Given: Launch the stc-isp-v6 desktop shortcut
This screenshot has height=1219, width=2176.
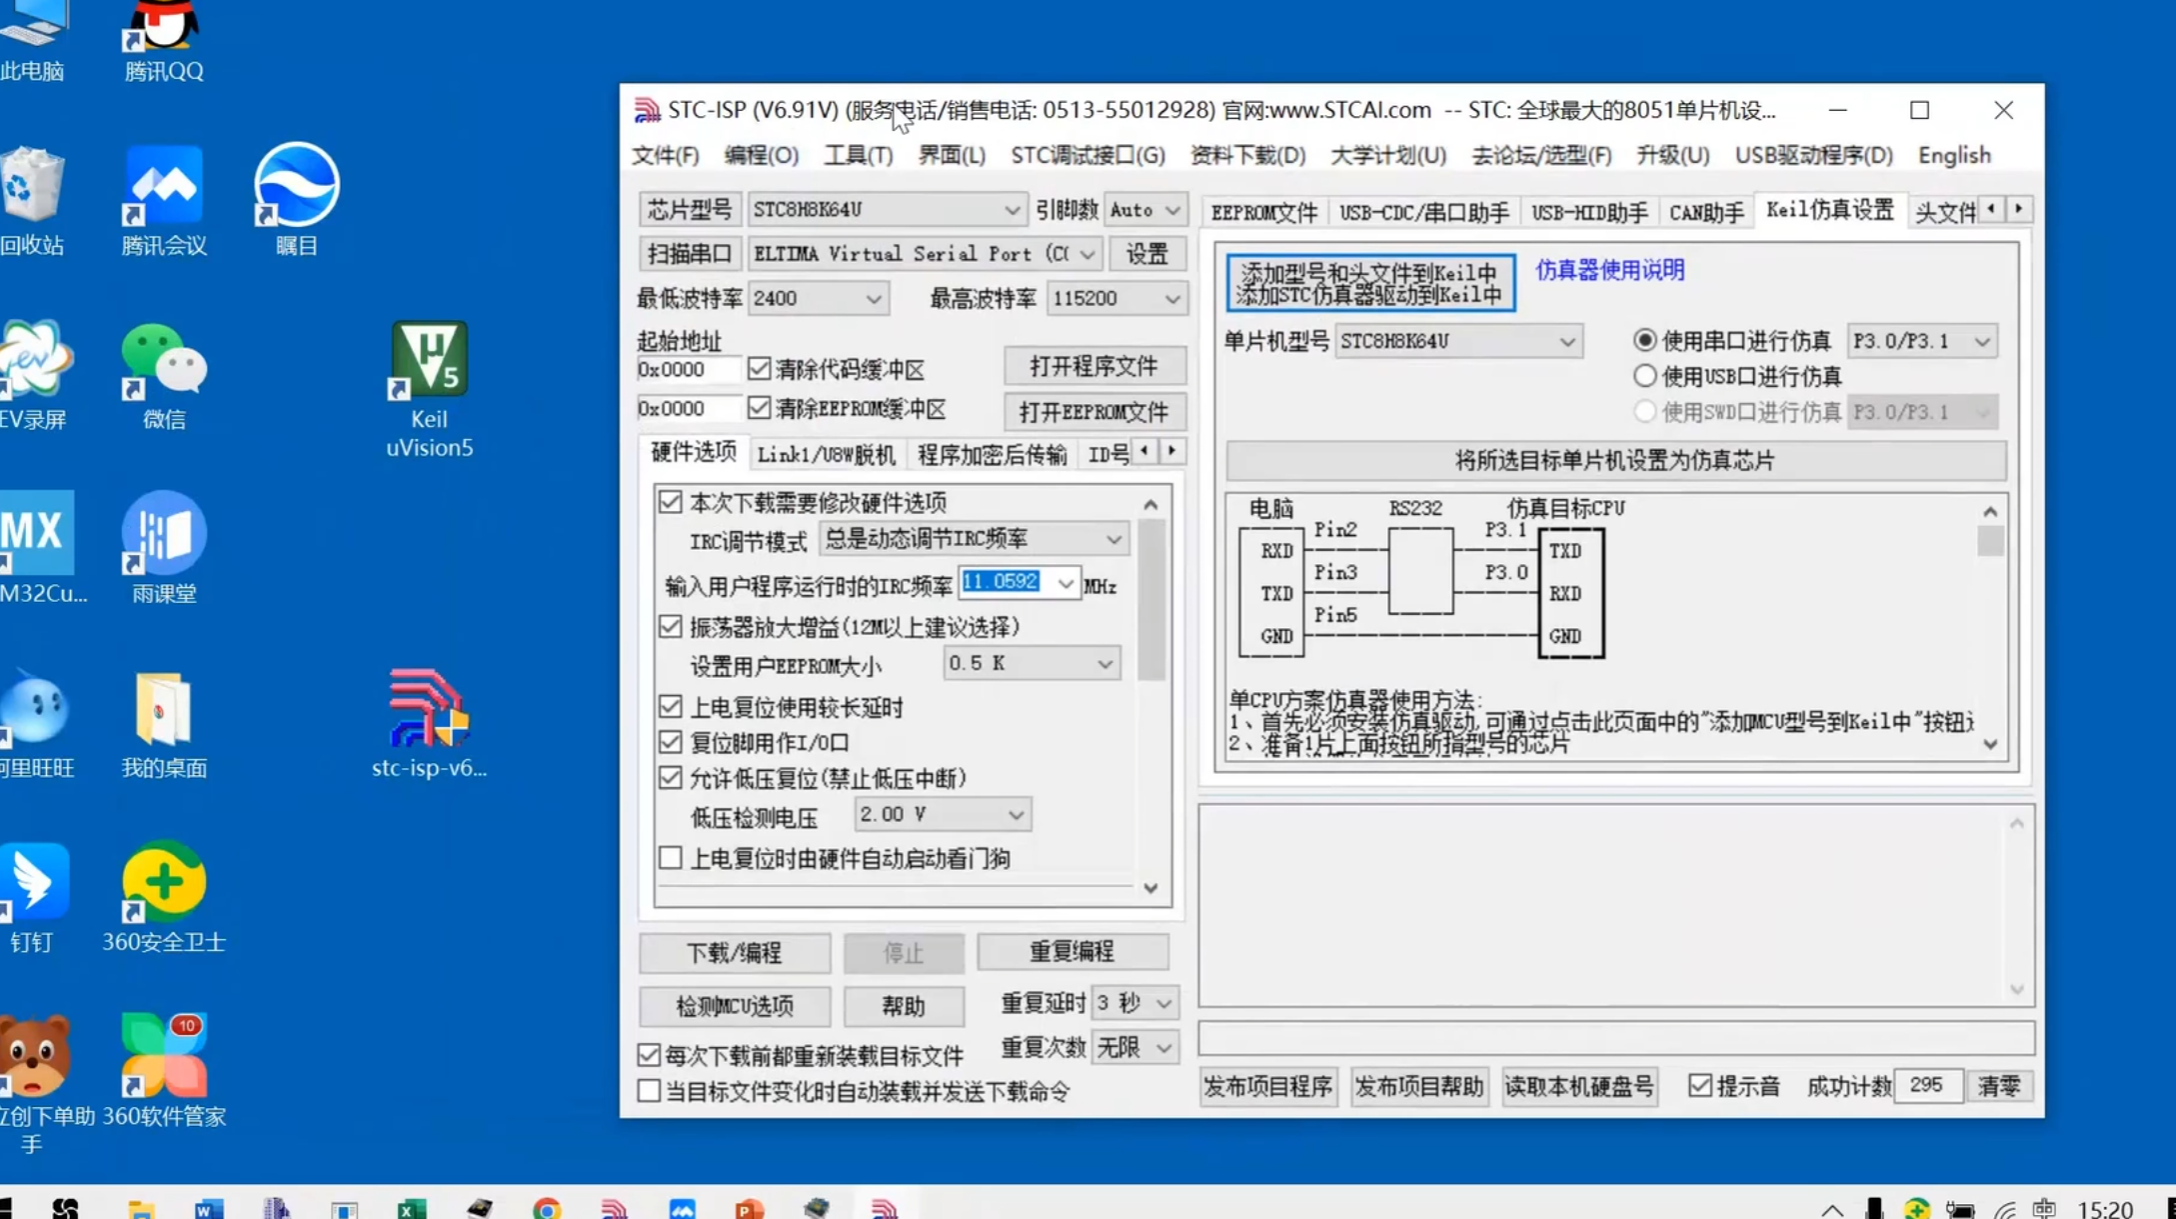Looking at the screenshot, I should [429, 723].
